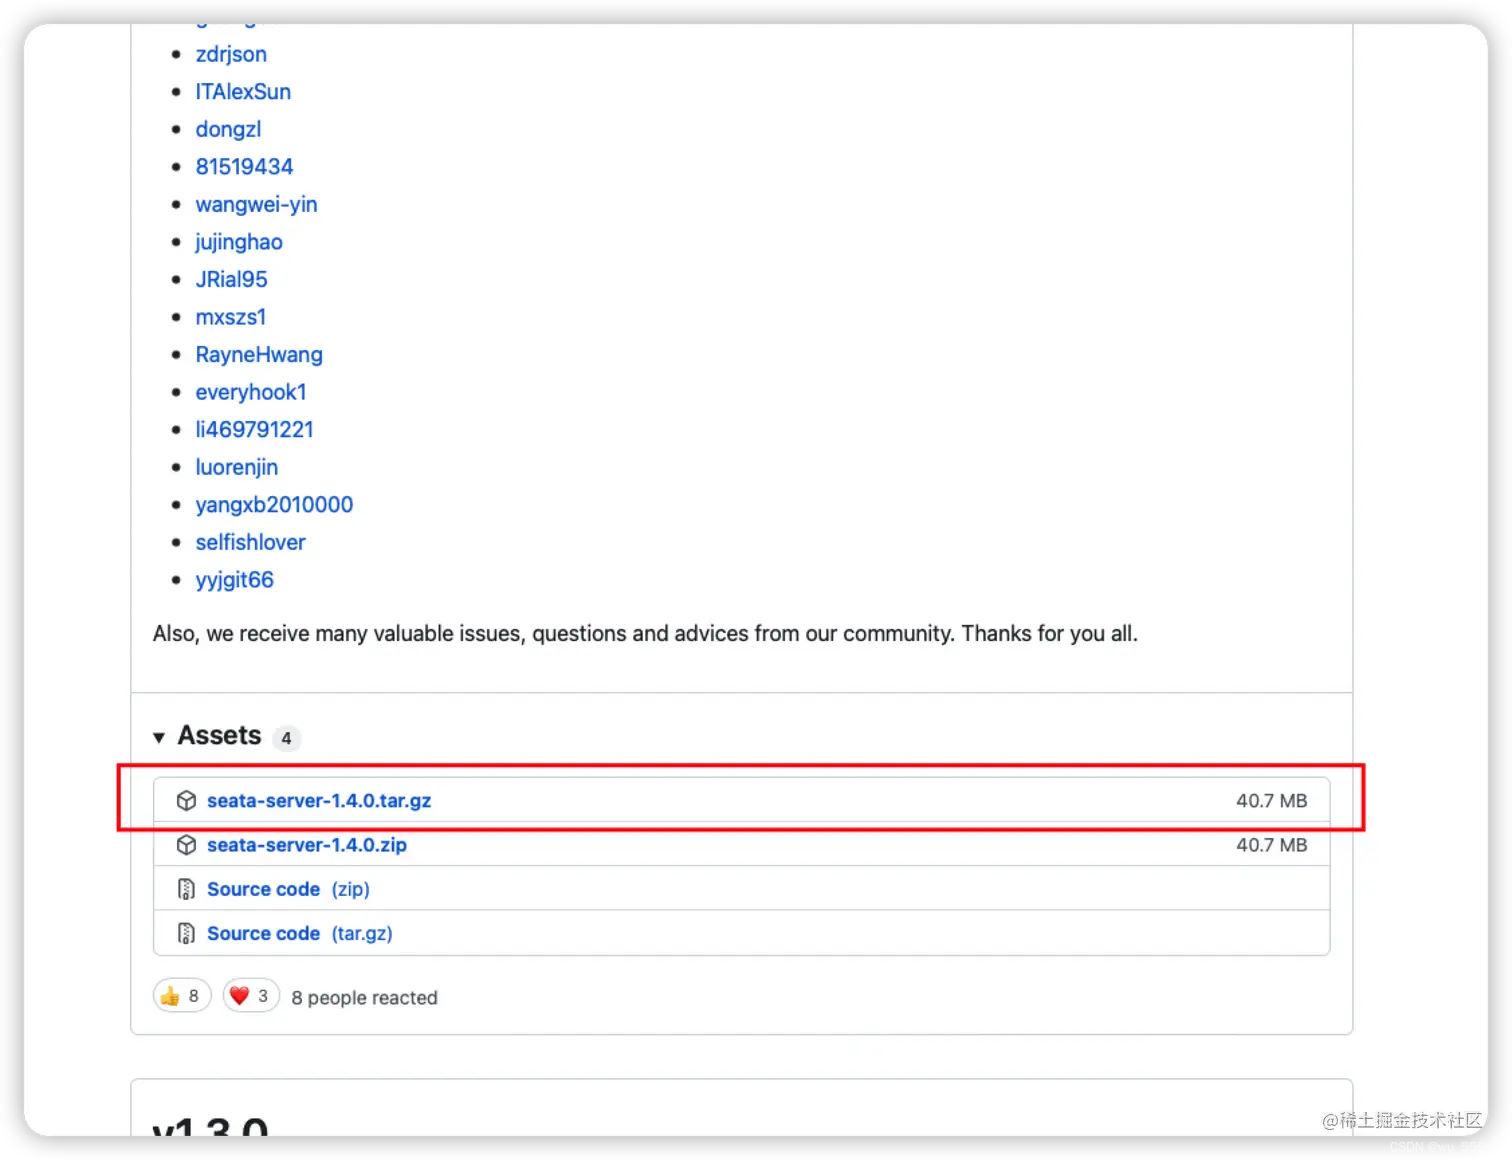The width and height of the screenshot is (1512, 1160).
Task: Open contributor selfishlover profile
Action: [x=250, y=542]
